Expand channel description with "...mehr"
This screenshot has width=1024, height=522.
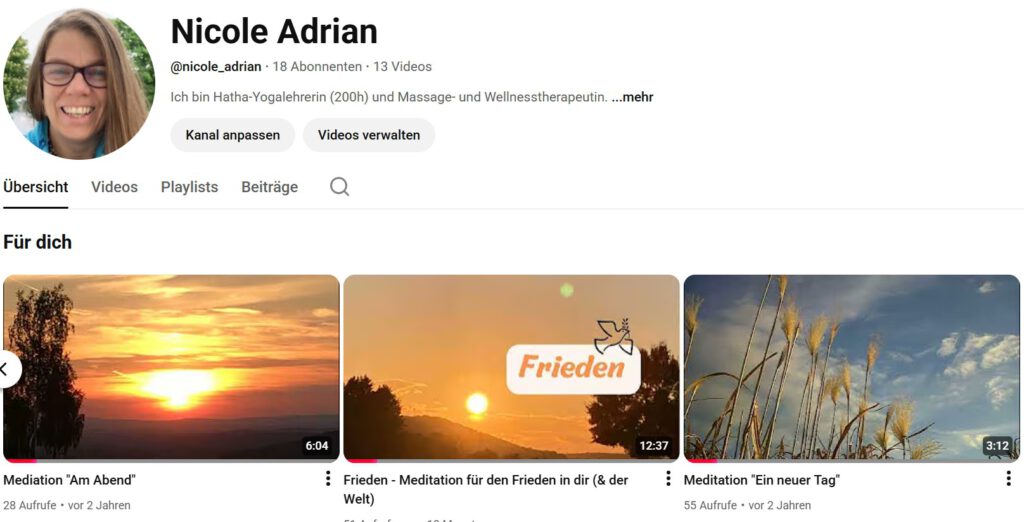(632, 97)
